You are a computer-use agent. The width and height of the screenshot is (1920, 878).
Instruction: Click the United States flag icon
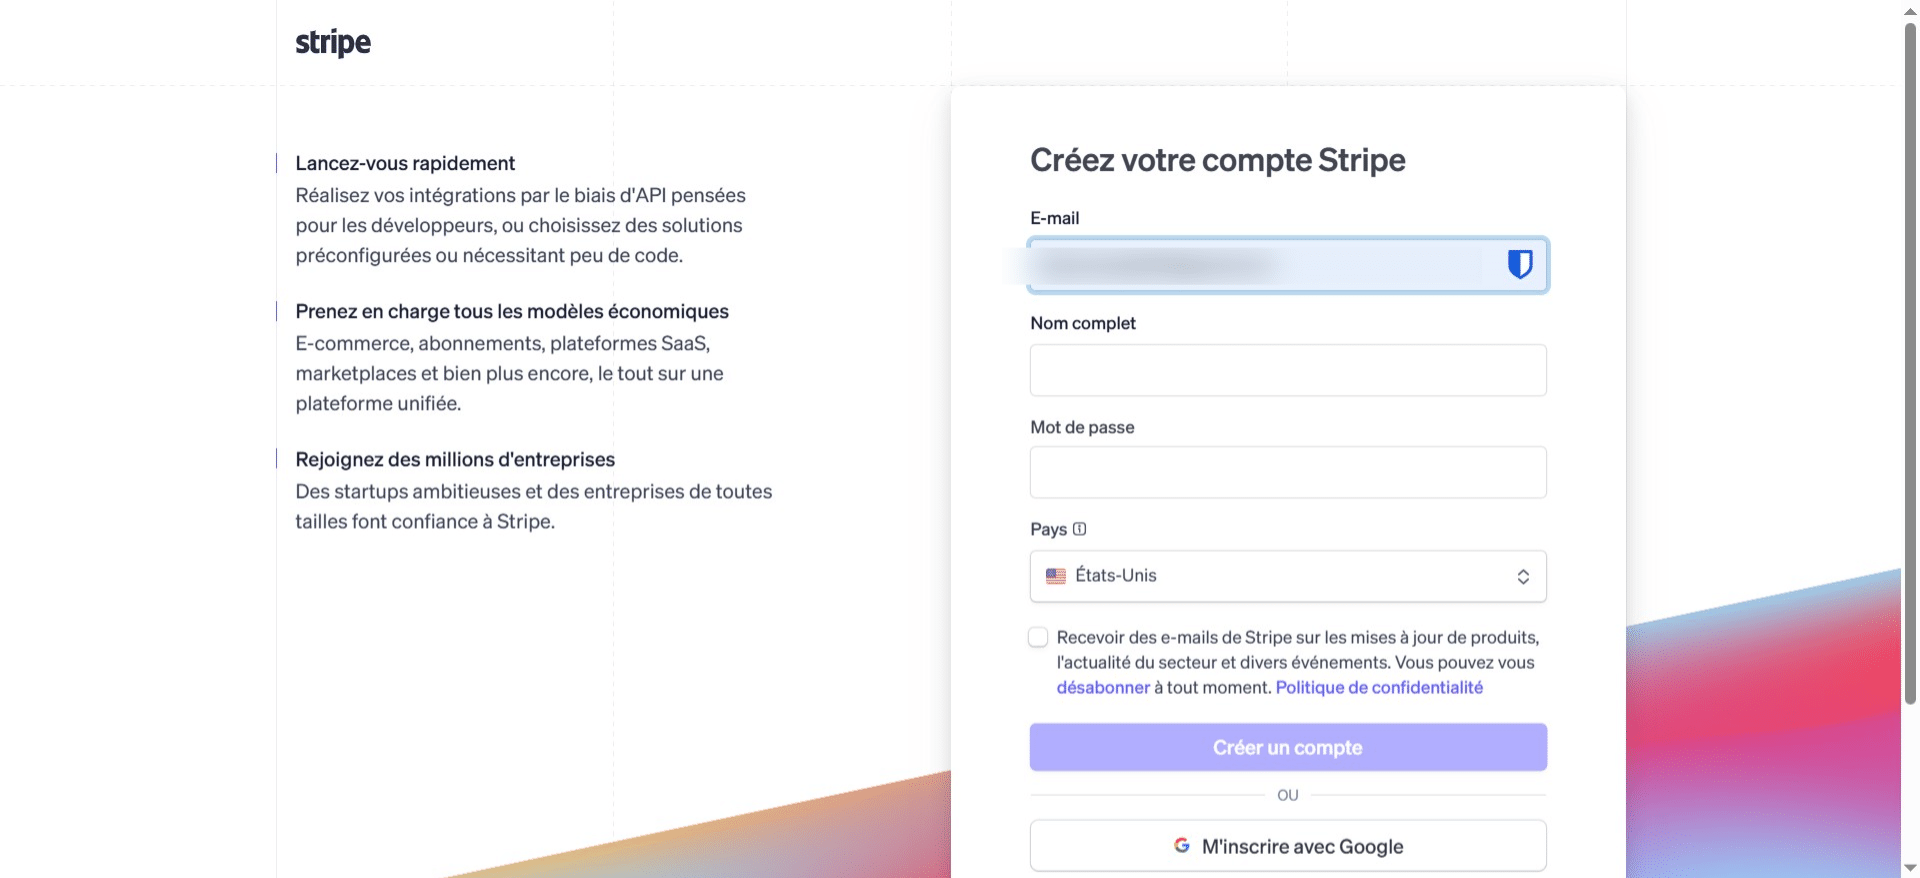pos(1056,576)
